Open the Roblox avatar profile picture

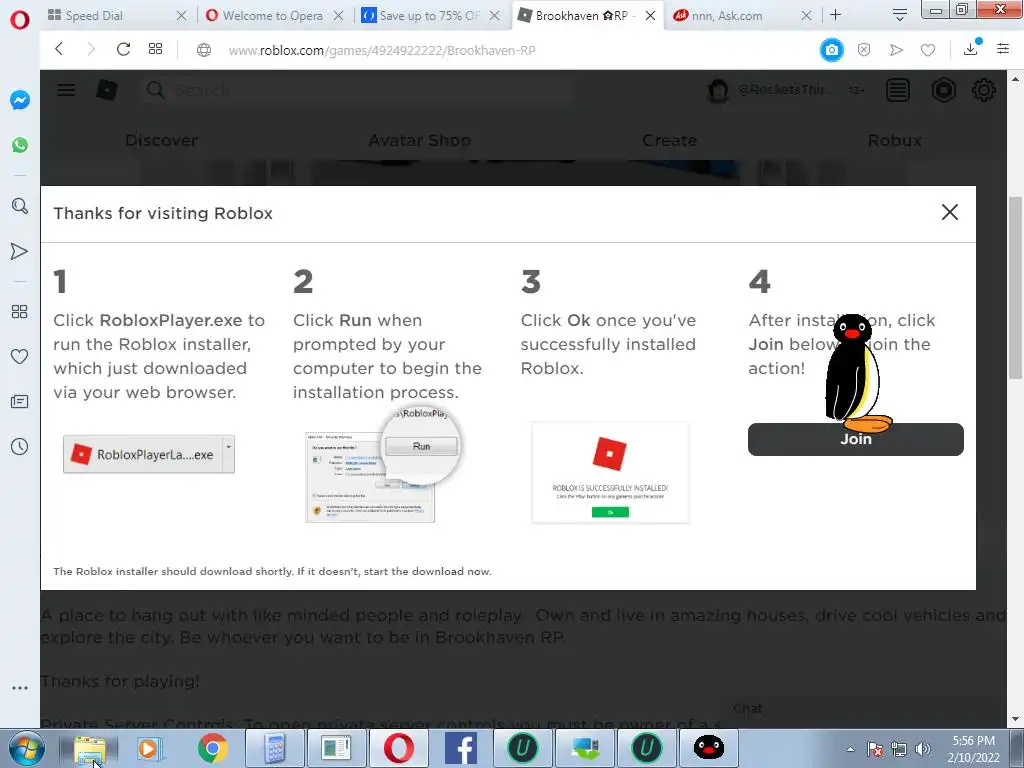718,90
